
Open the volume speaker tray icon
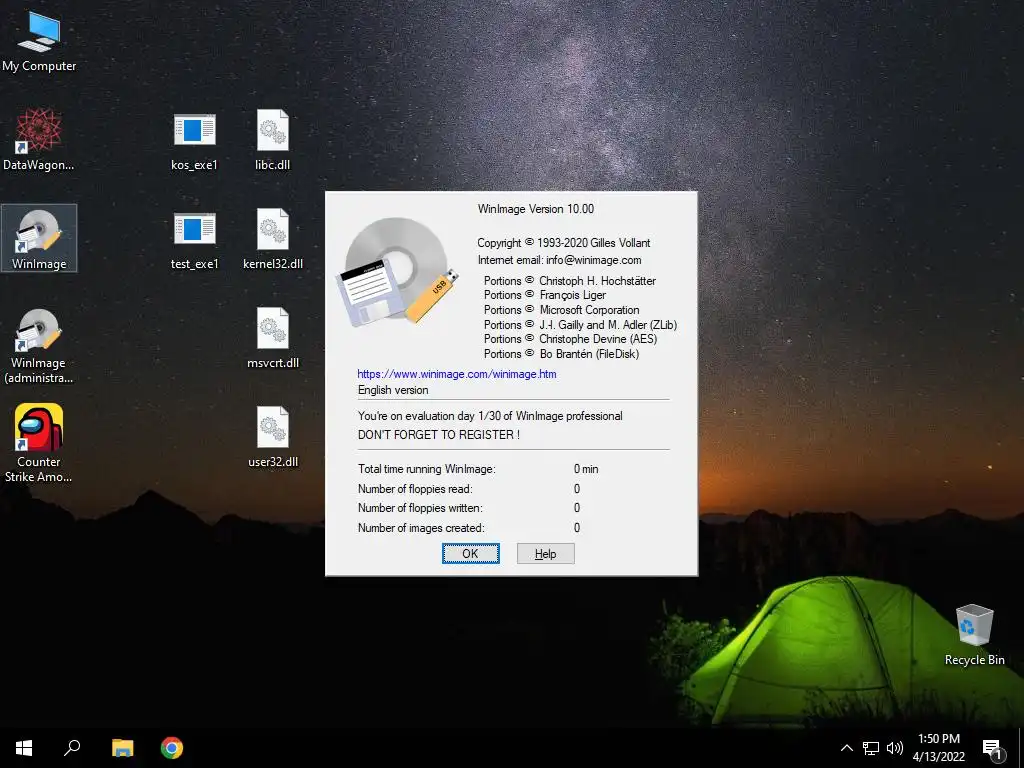click(x=895, y=748)
